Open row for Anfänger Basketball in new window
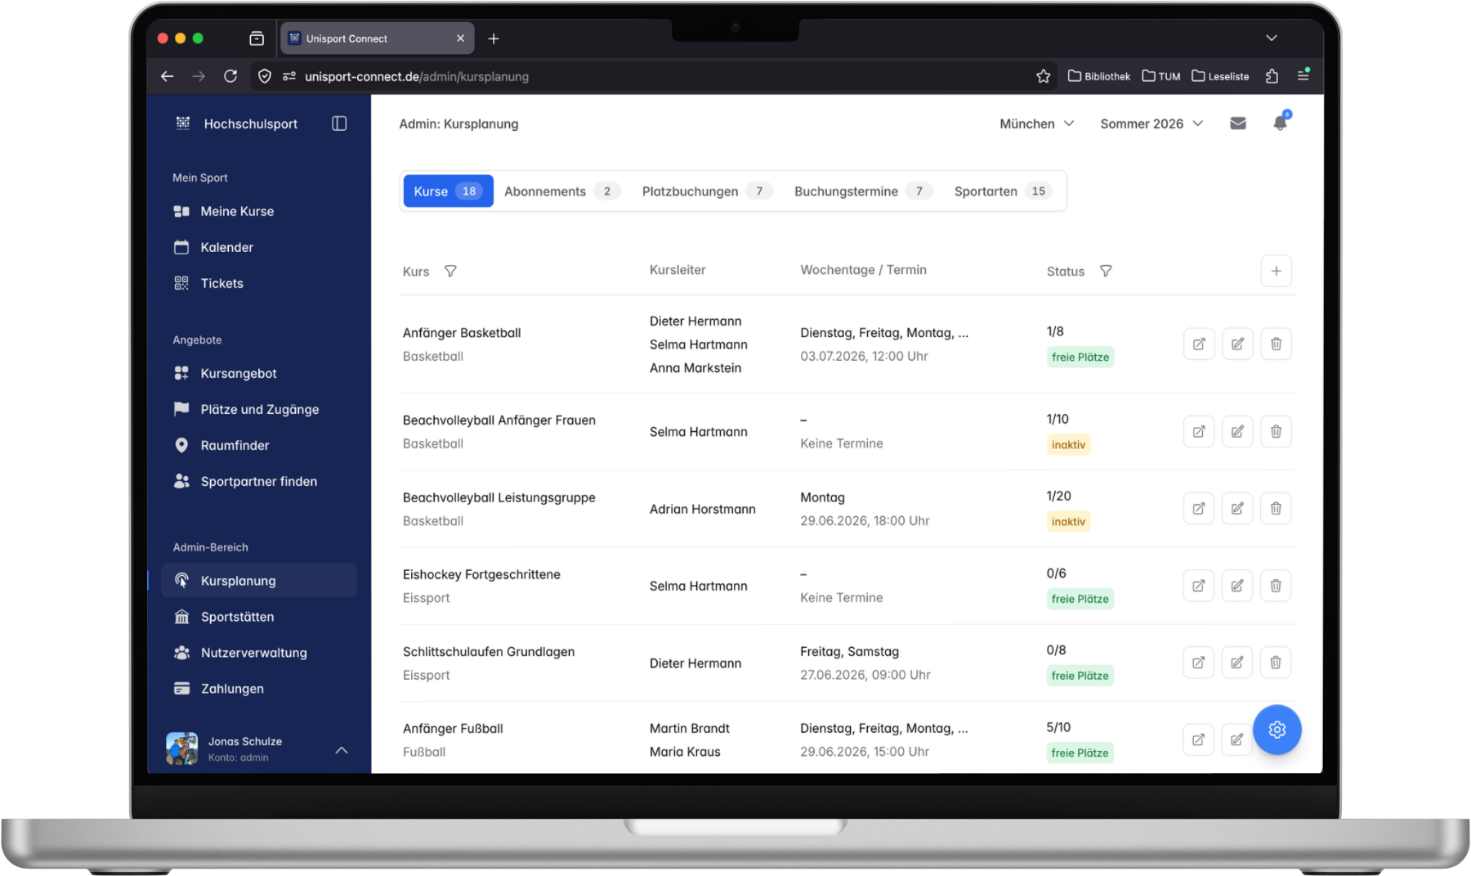The width and height of the screenshot is (1471, 876). (x=1198, y=344)
